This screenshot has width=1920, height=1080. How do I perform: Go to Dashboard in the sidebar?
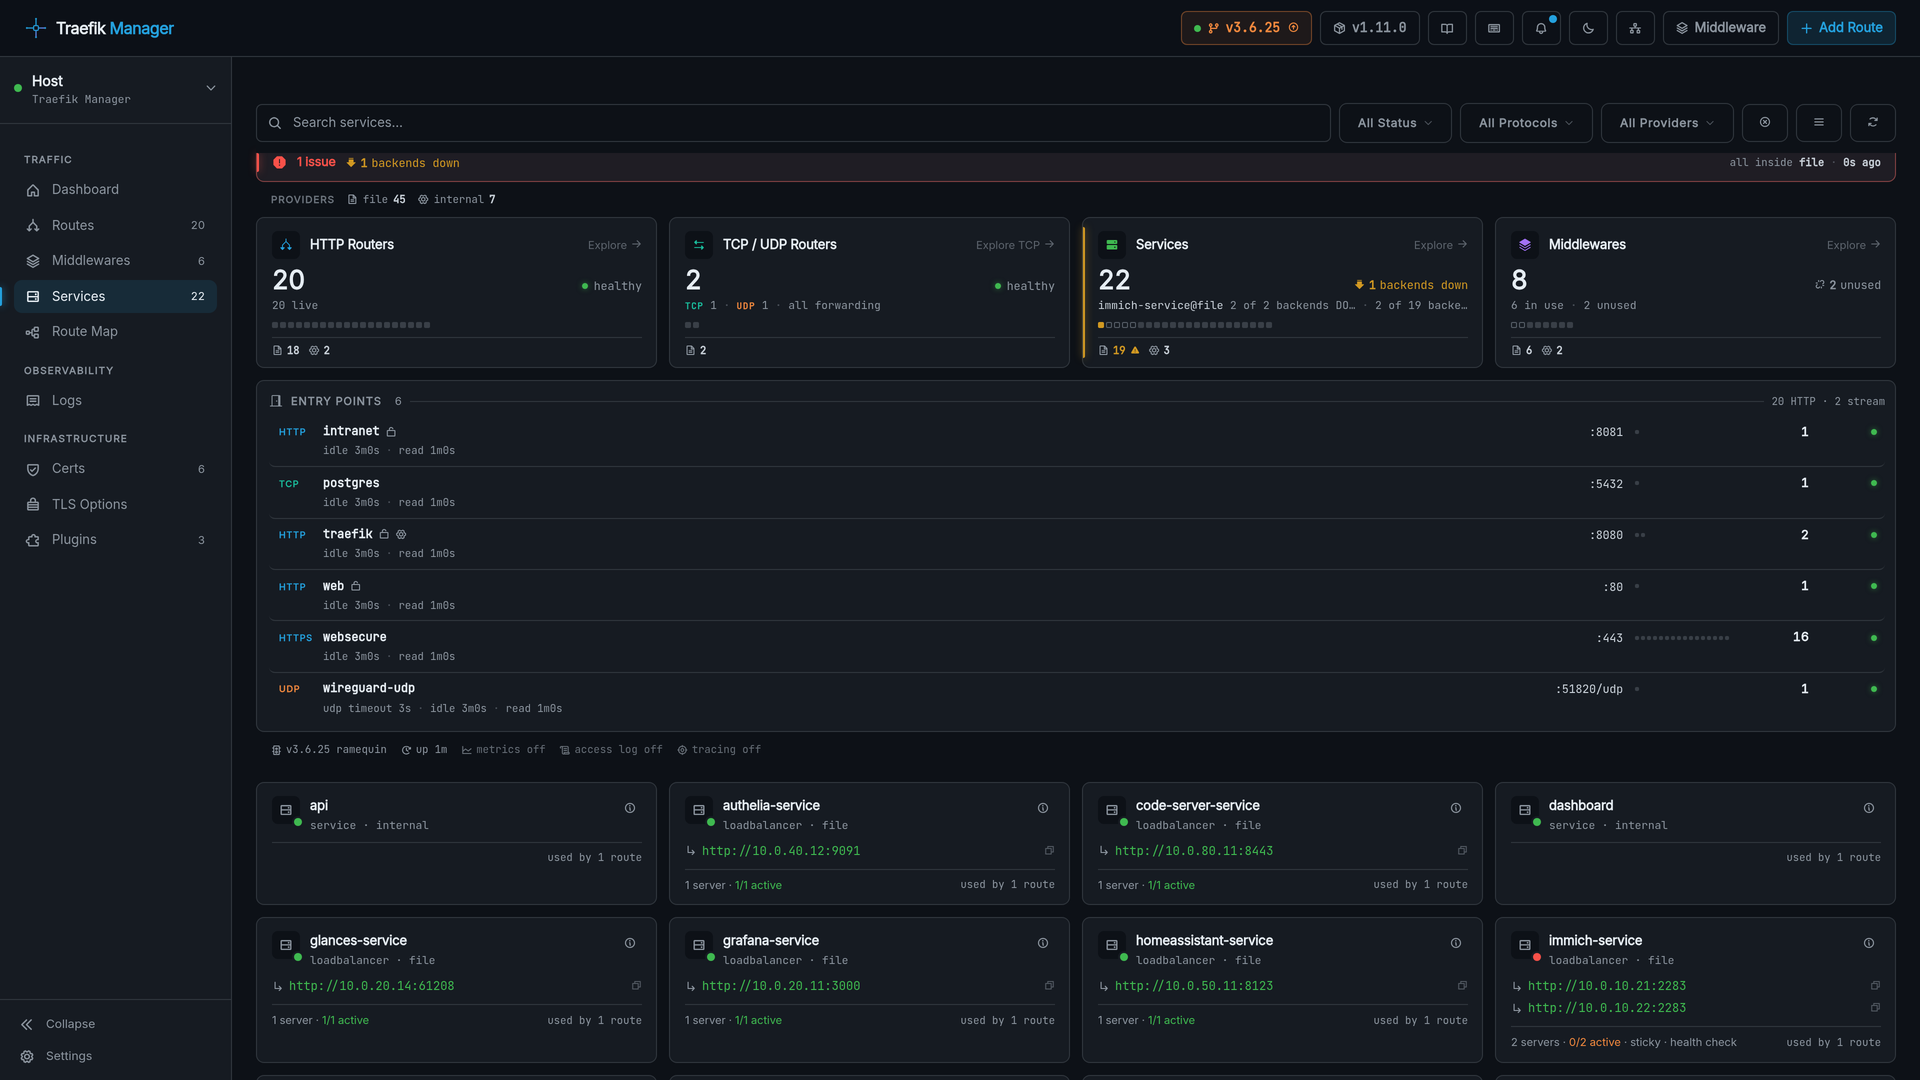point(115,190)
